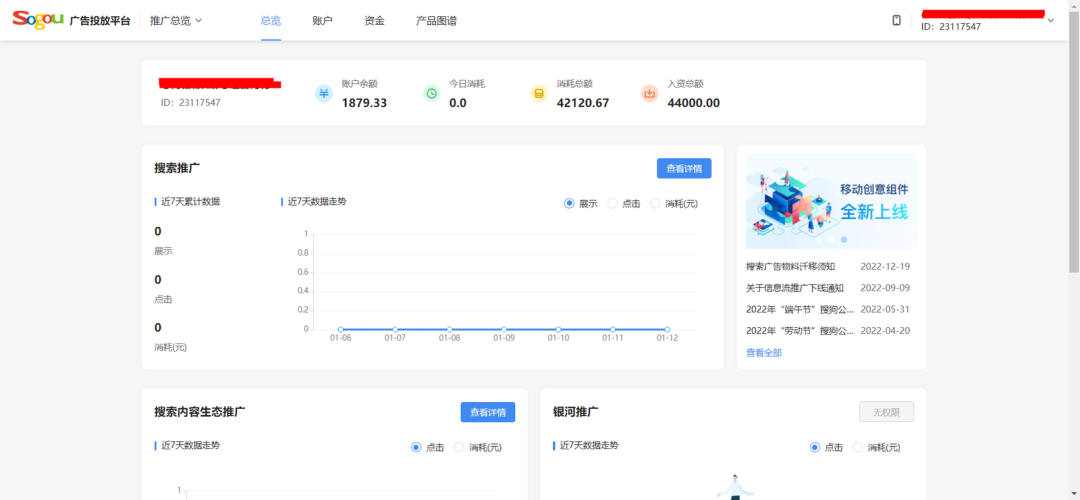Select 点击 radio in 搜索推广 chart
The image size is (1080, 500).
pos(613,203)
